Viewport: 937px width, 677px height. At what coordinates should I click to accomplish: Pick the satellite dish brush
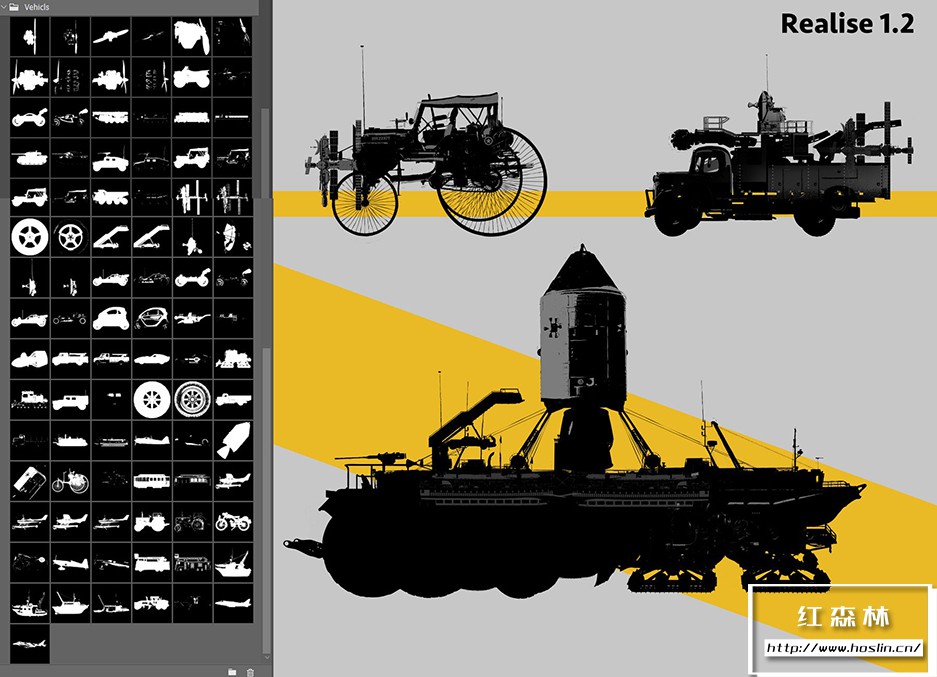tap(232, 237)
